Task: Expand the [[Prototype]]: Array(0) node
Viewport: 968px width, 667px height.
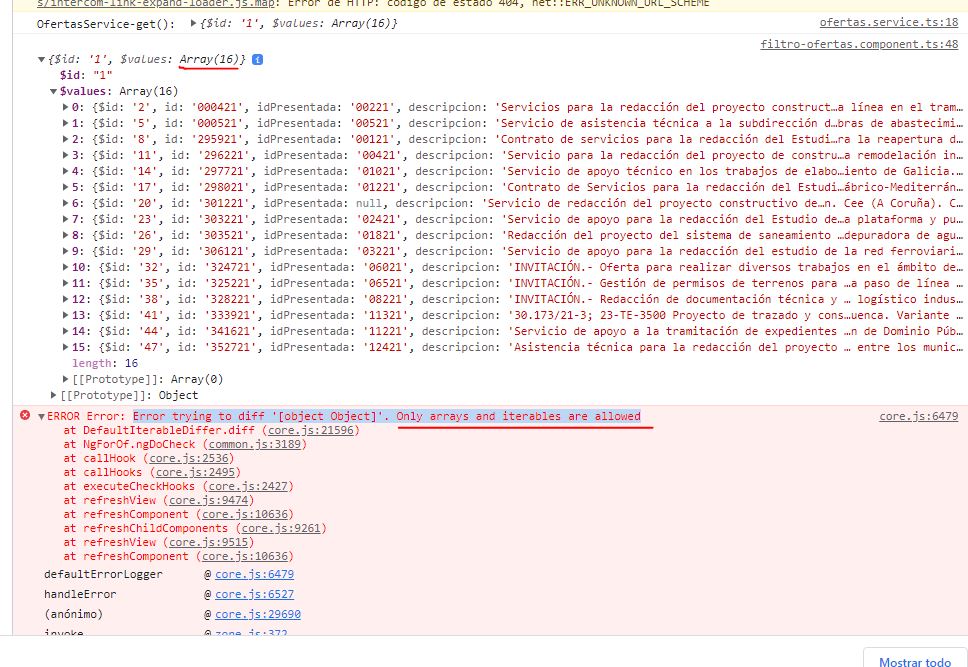Action: tap(65, 379)
